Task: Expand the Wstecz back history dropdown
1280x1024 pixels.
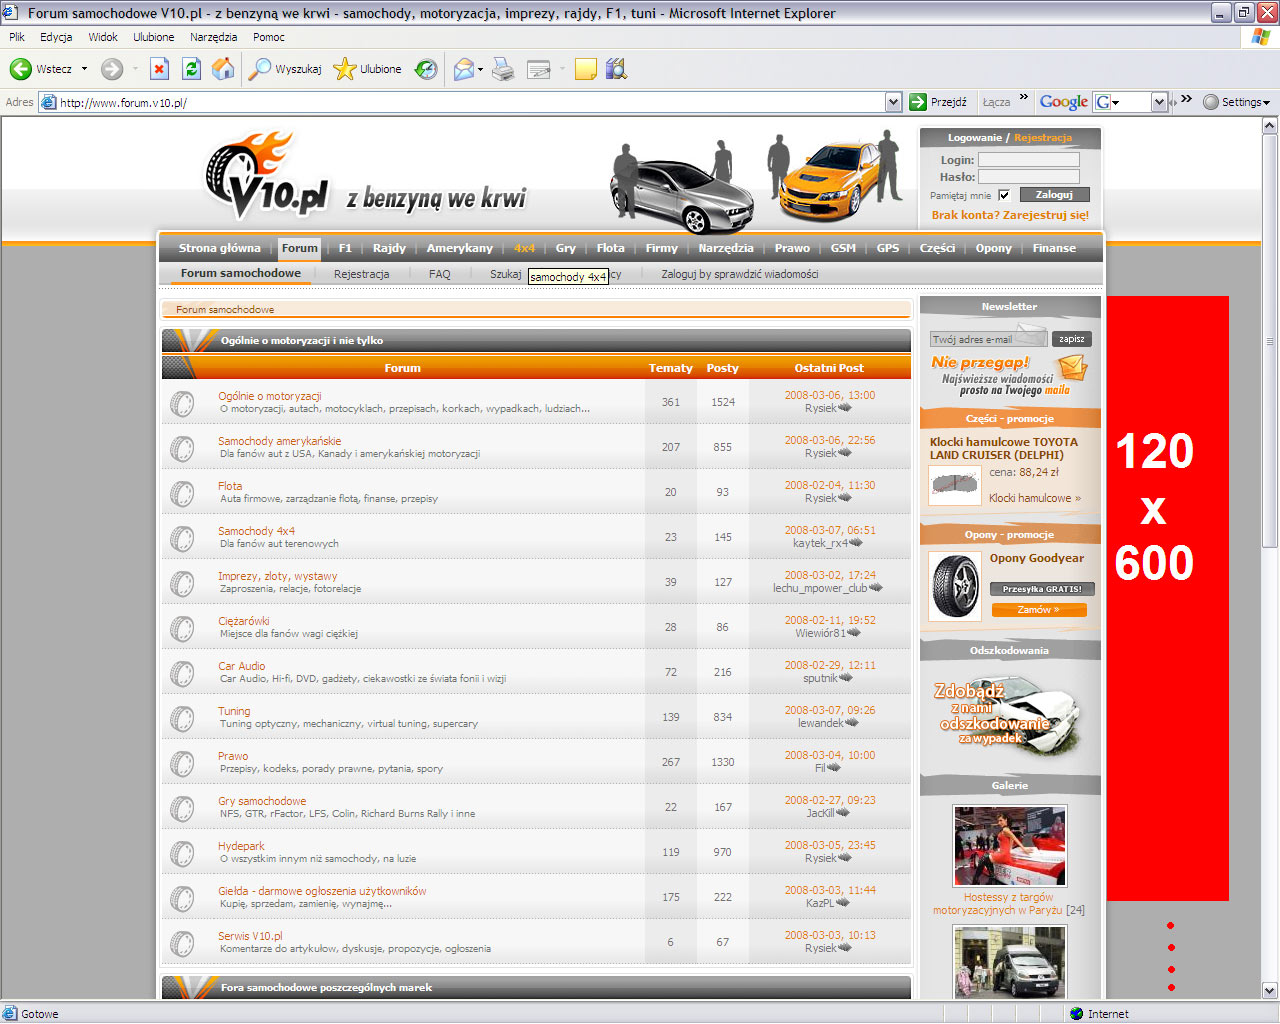Action: [84, 69]
